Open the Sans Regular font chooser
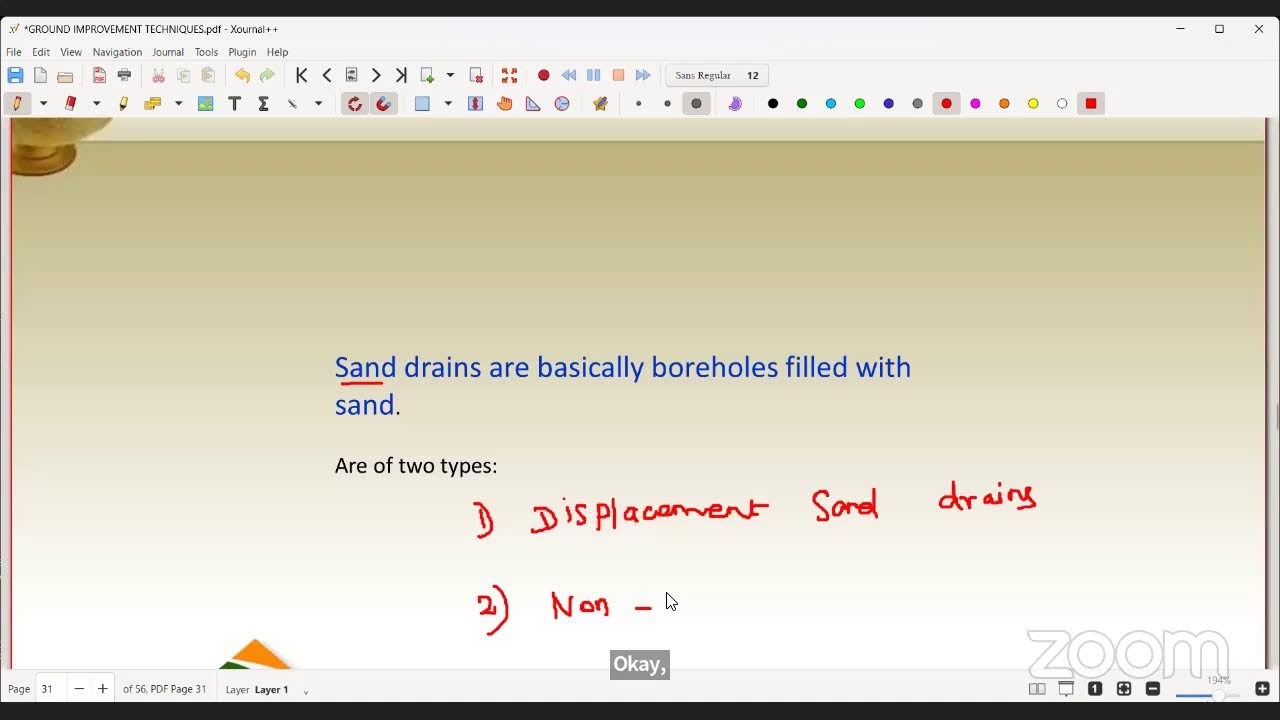 717,75
